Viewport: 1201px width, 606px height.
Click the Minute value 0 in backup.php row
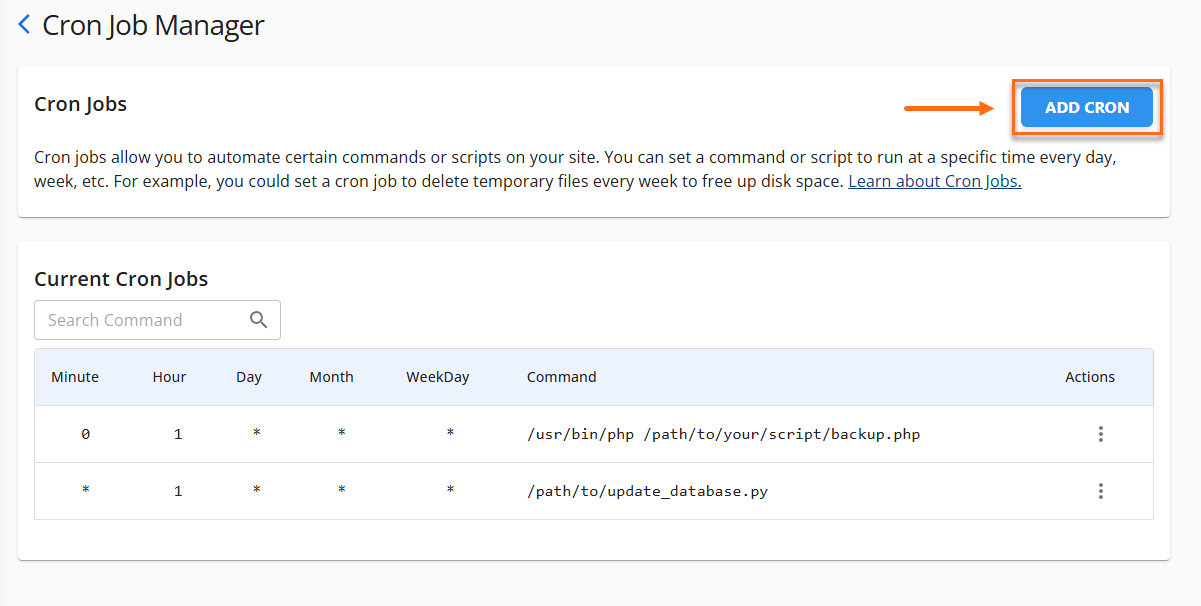(85, 434)
